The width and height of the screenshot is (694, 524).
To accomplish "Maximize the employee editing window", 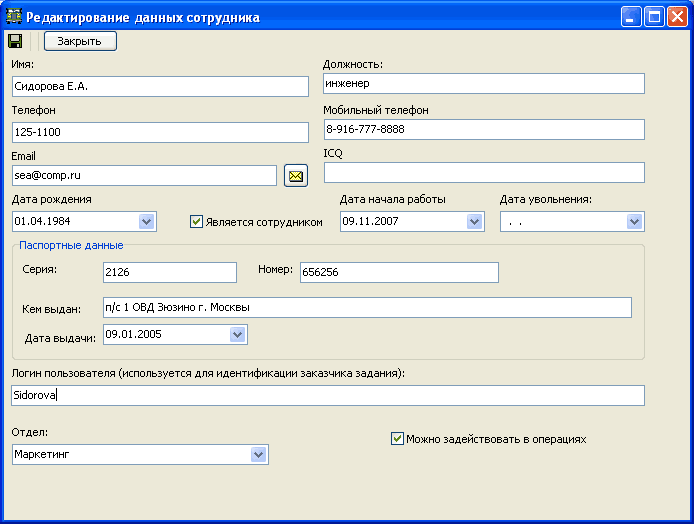I will tap(654, 17).
